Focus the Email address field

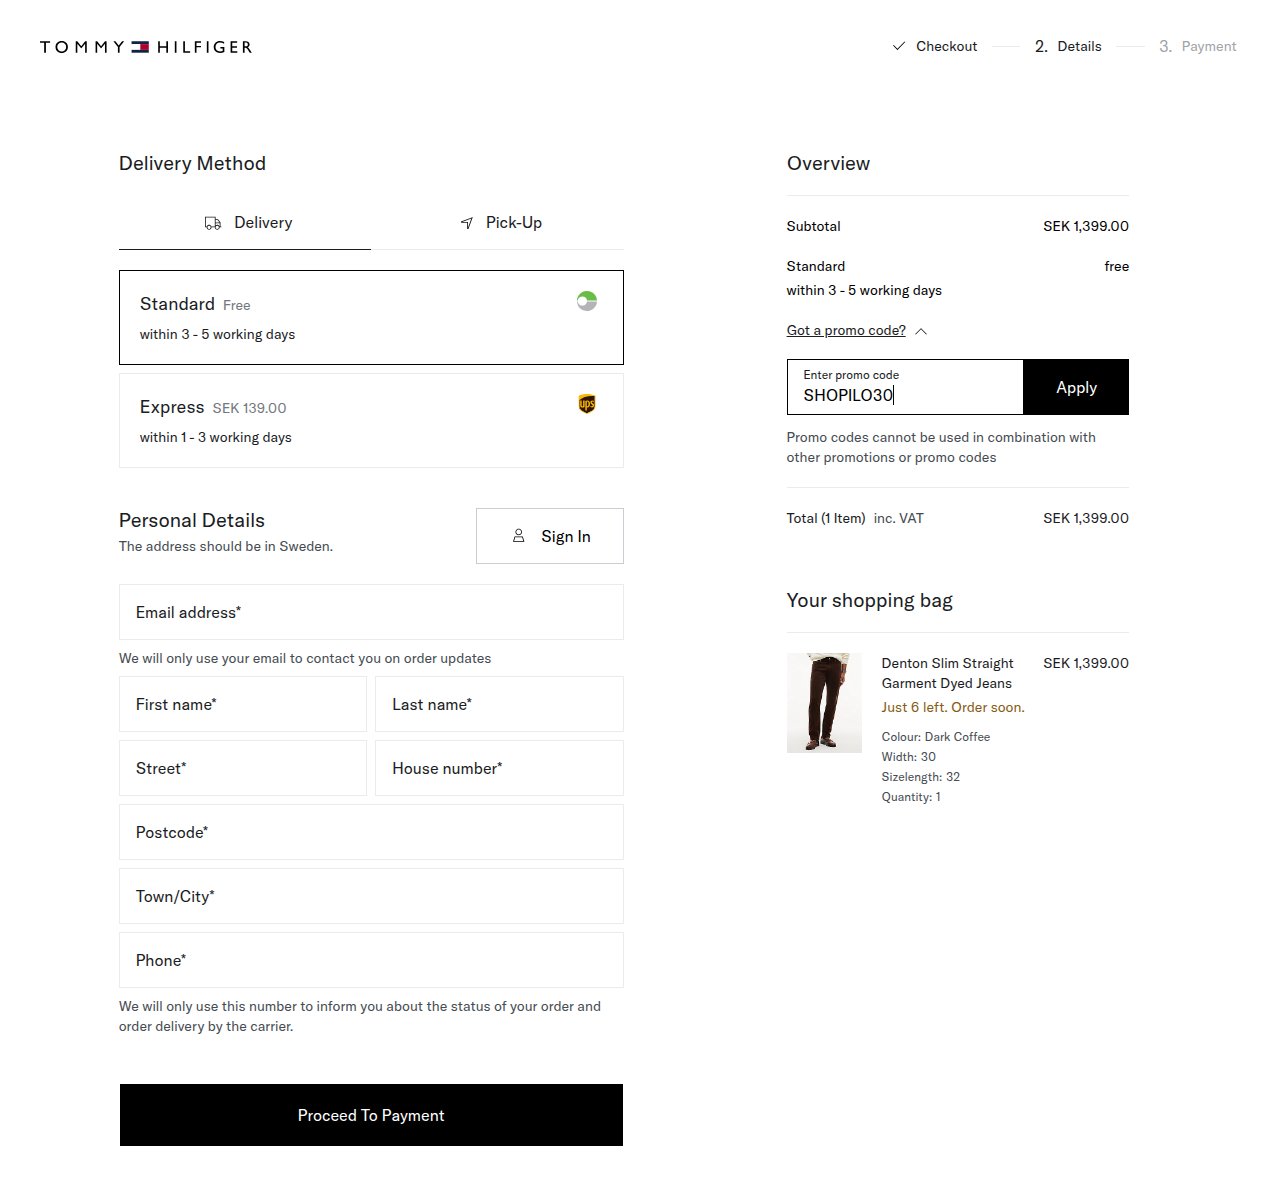click(371, 612)
